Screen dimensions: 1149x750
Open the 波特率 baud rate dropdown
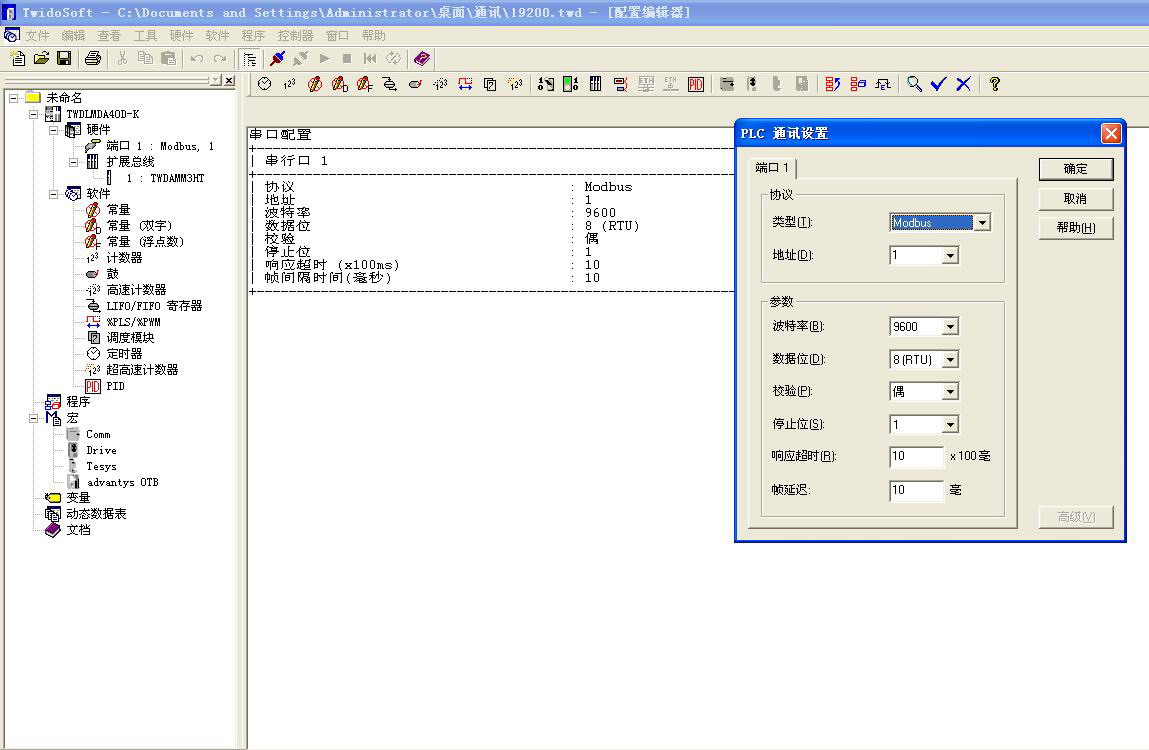pyautogui.click(x=950, y=327)
